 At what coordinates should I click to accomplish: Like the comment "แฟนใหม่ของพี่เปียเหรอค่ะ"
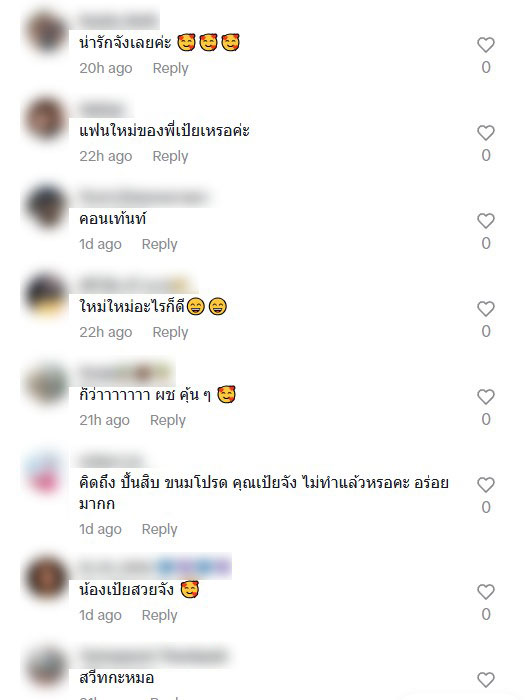[486, 133]
